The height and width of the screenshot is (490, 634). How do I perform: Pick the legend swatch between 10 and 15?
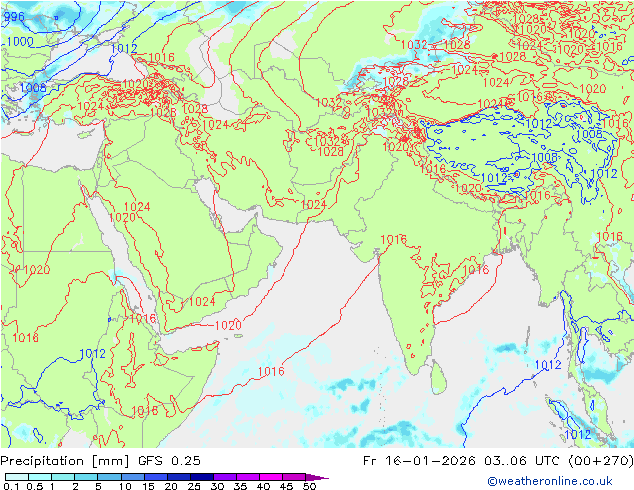click(x=133, y=477)
